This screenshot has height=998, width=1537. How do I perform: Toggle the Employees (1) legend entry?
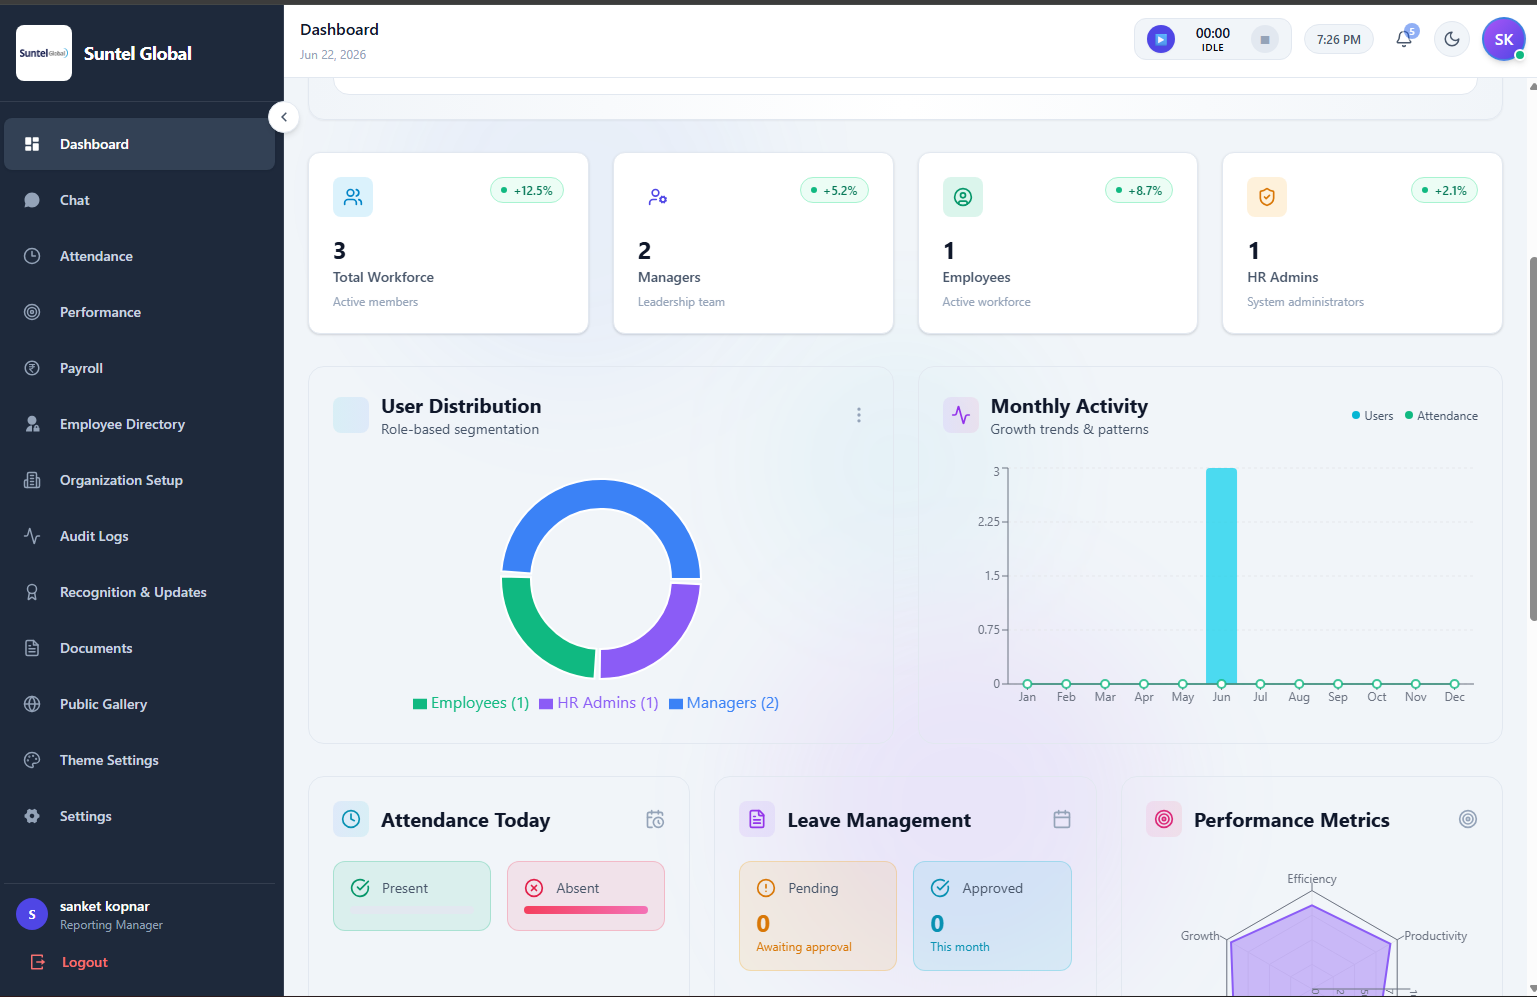click(471, 703)
